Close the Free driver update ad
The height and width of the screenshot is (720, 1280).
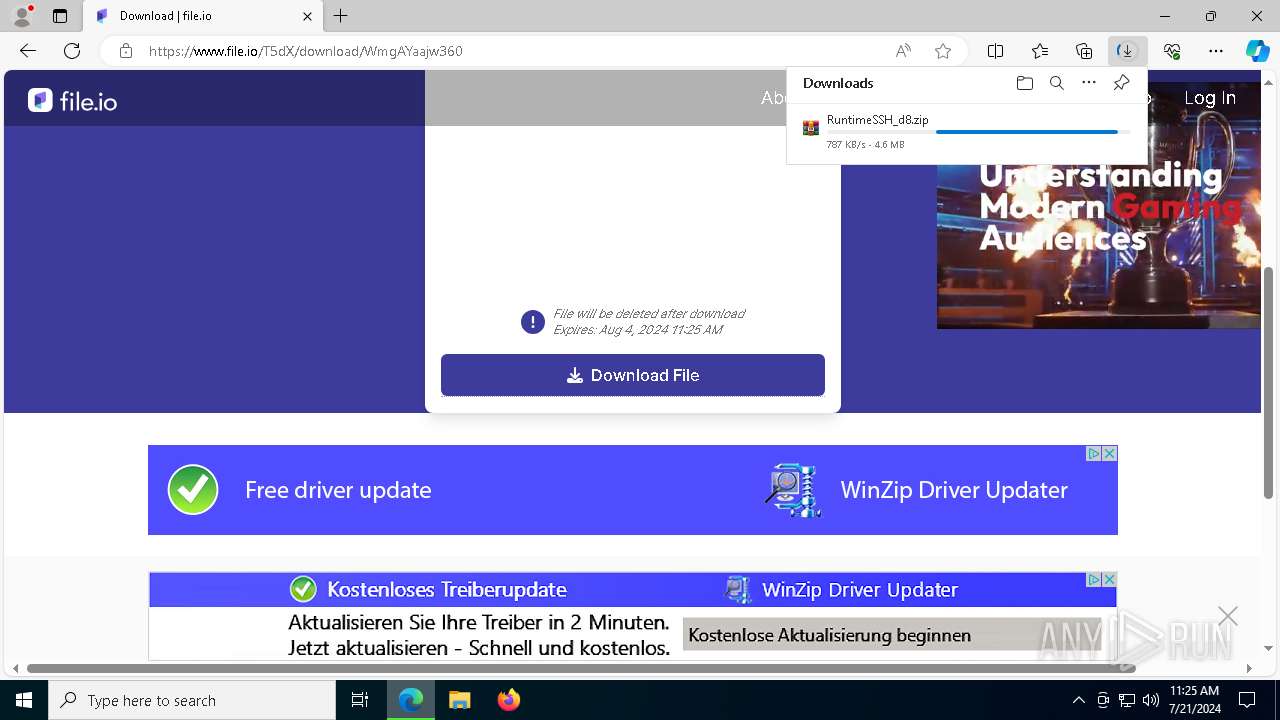1109,453
